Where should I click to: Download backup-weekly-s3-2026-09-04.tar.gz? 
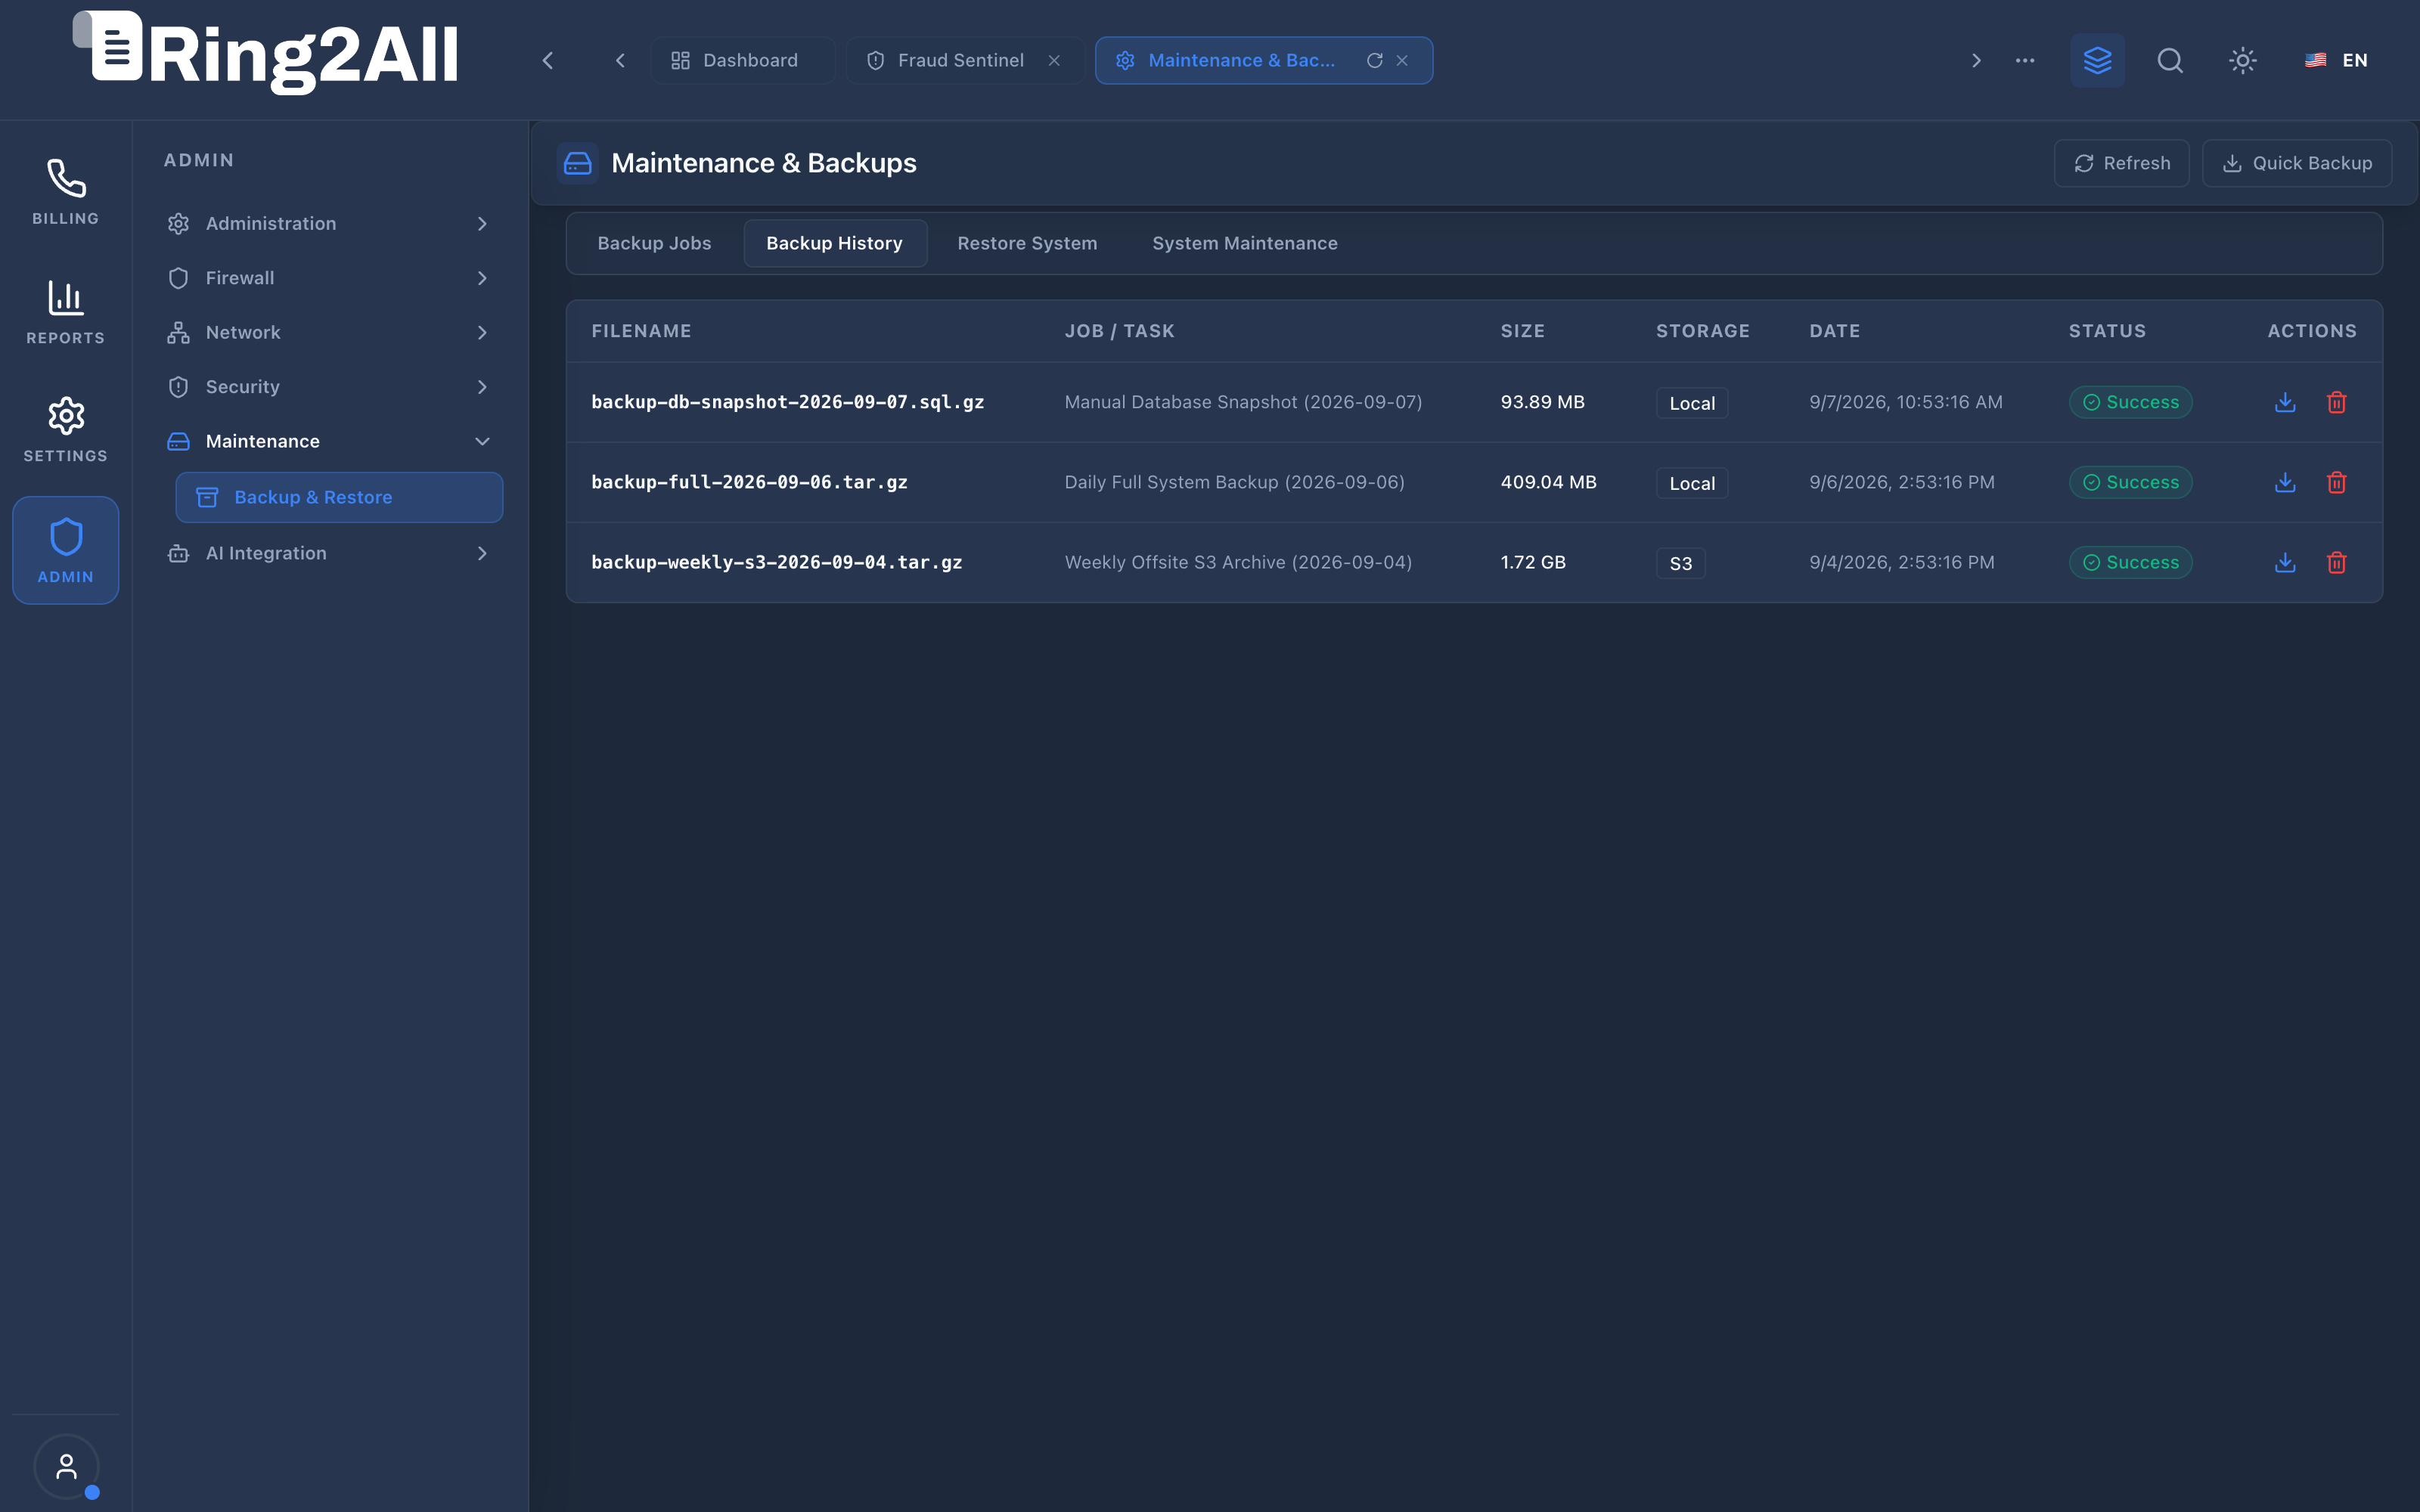click(2285, 562)
